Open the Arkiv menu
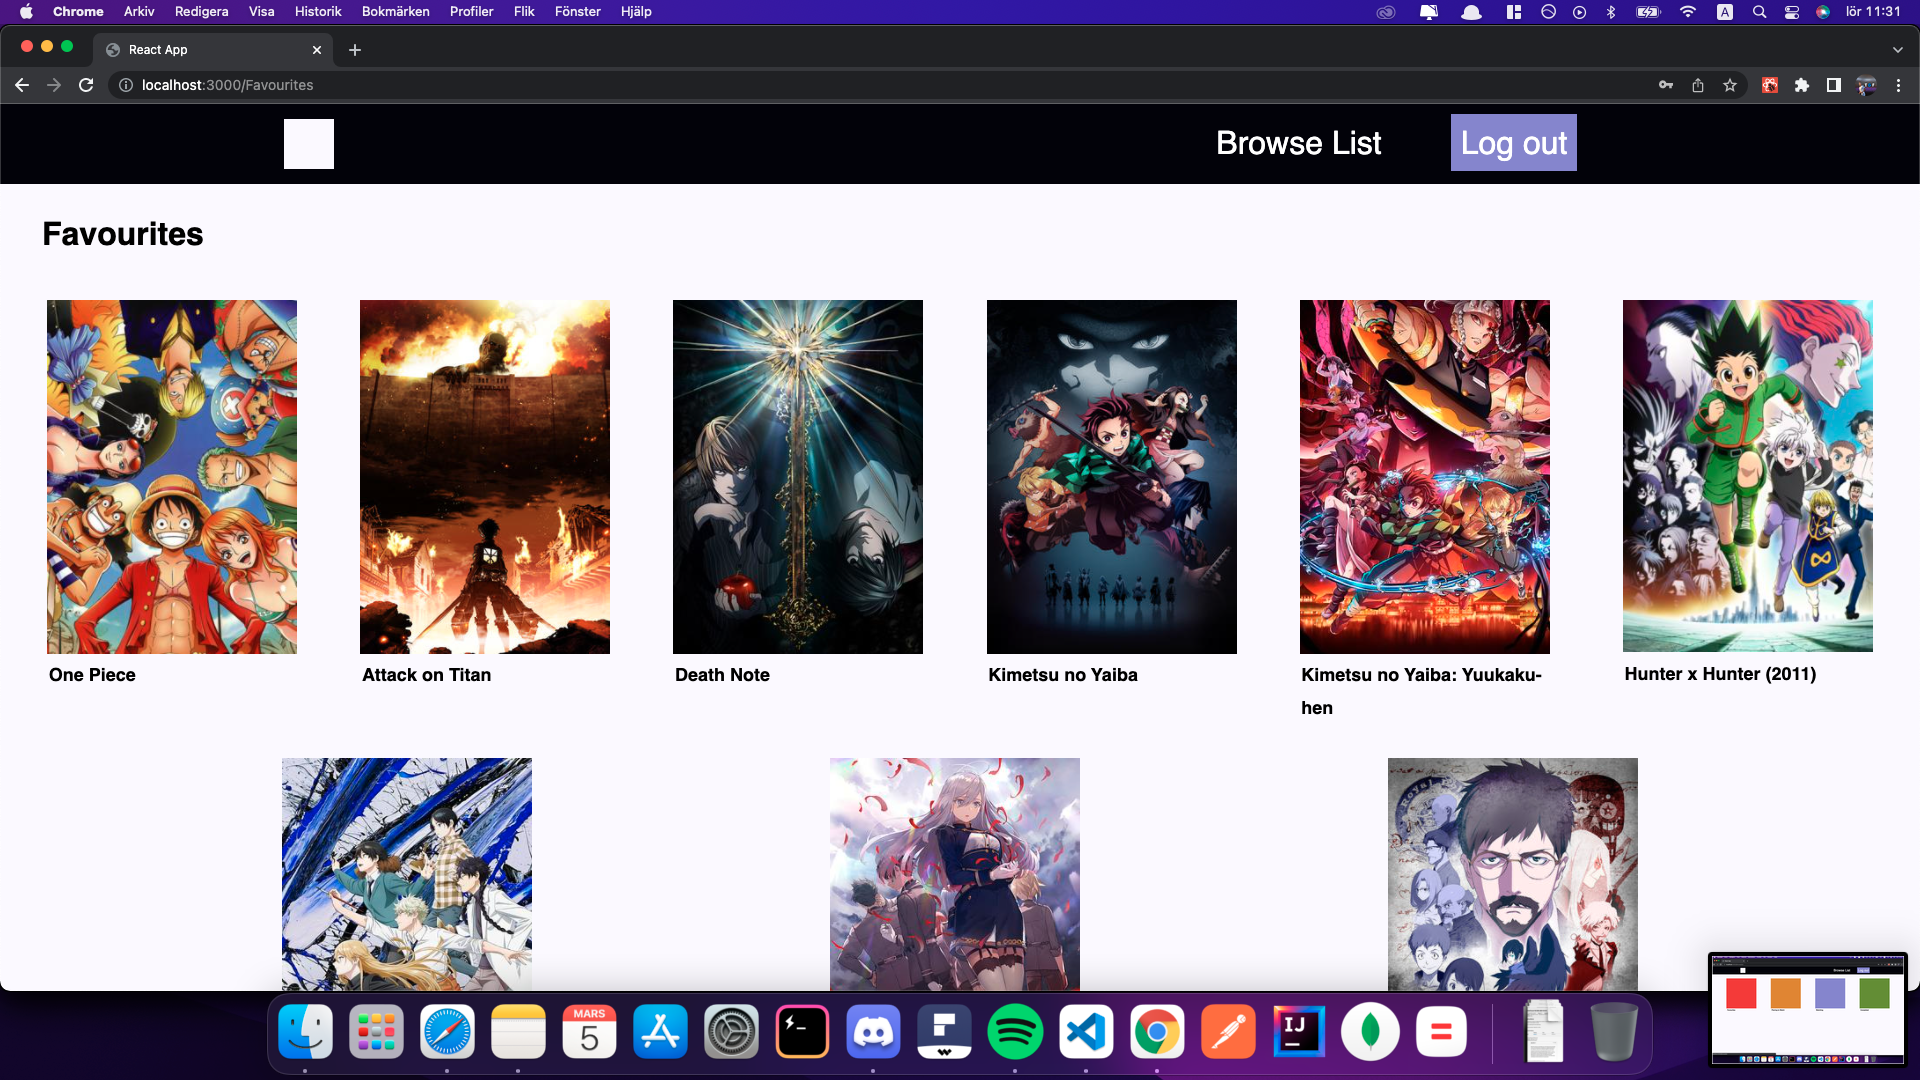The height and width of the screenshot is (1080, 1920). pos(139,11)
